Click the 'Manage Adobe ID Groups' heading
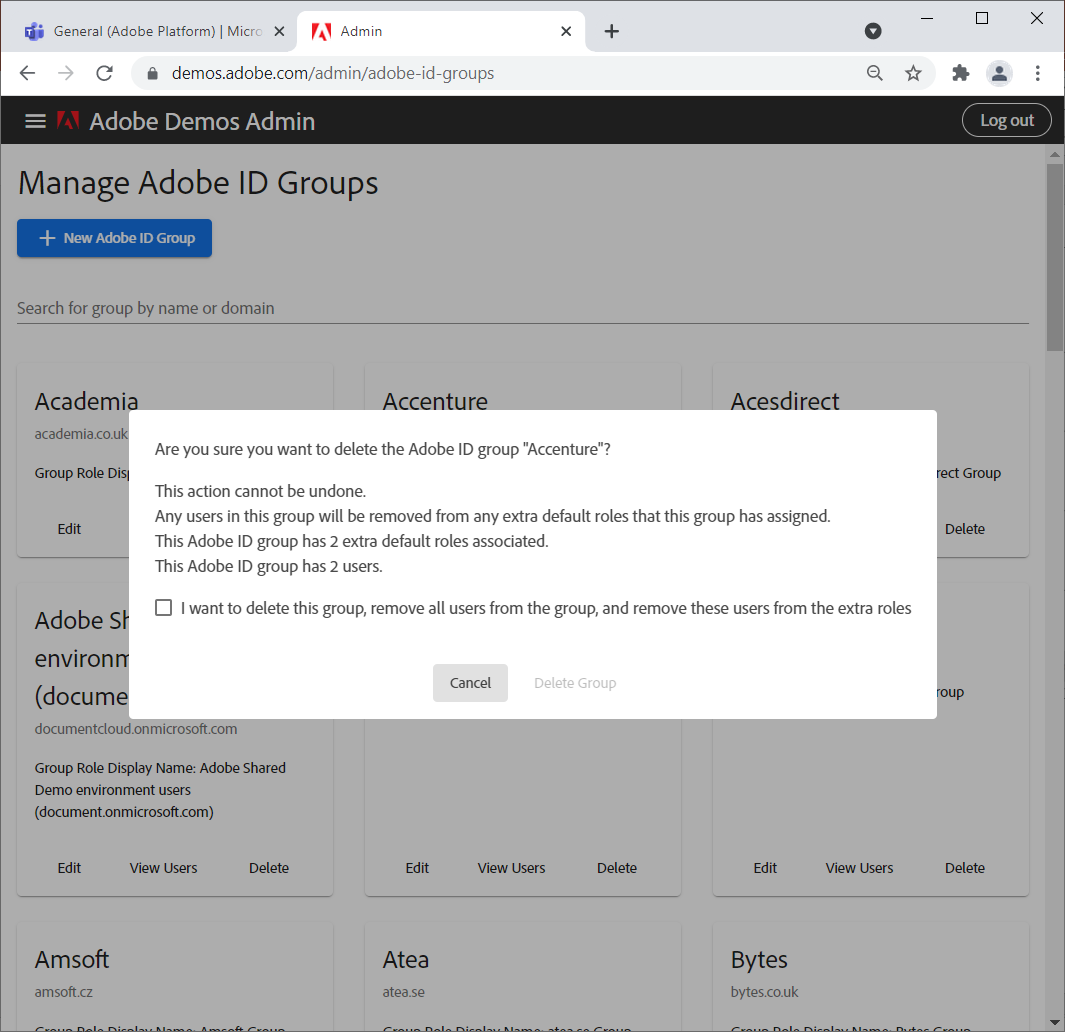Viewport: 1065px width, 1032px height. pyautogui.click(x=198, y=183)
